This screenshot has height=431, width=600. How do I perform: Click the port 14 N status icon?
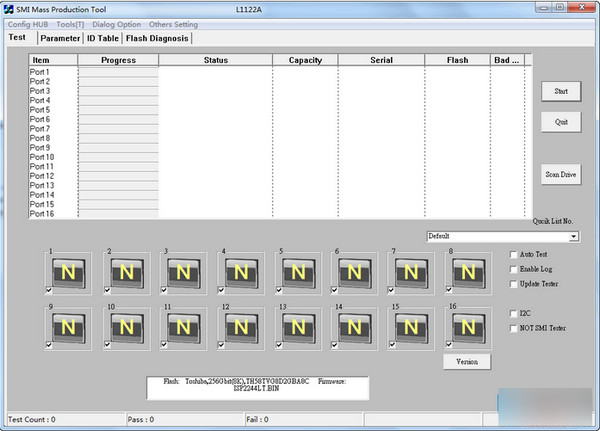(355, 328)
